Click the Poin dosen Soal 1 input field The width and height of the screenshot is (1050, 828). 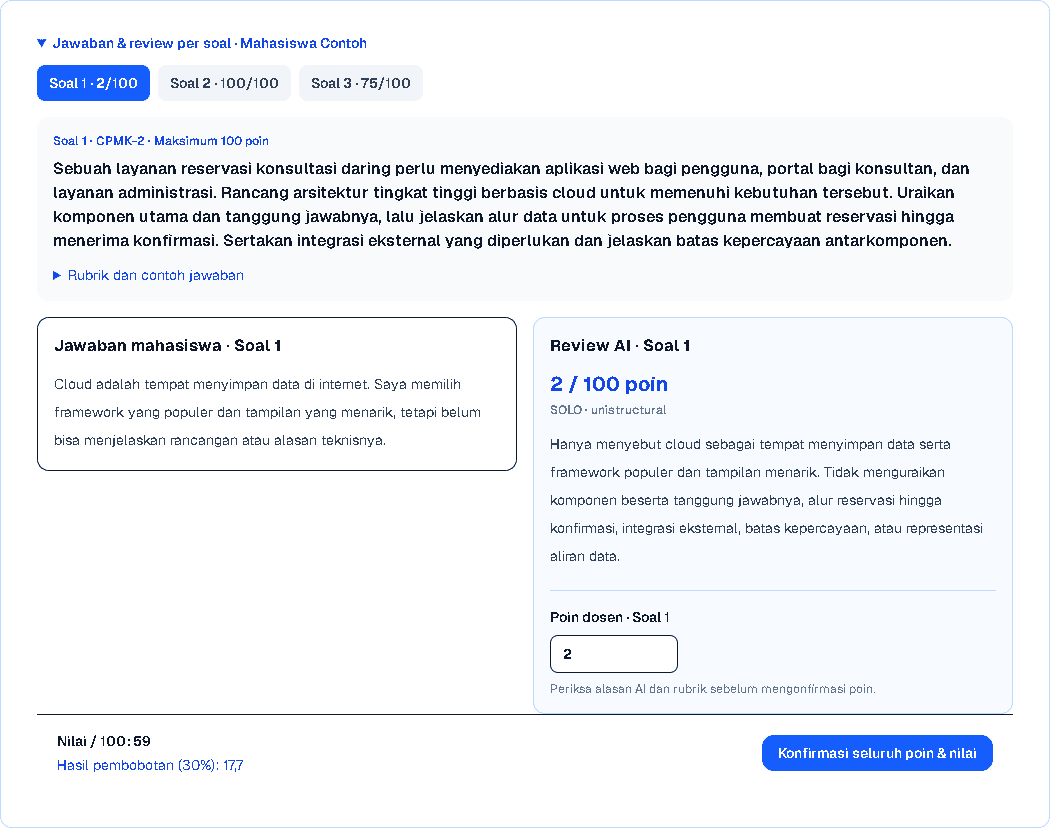coord(613,654)
